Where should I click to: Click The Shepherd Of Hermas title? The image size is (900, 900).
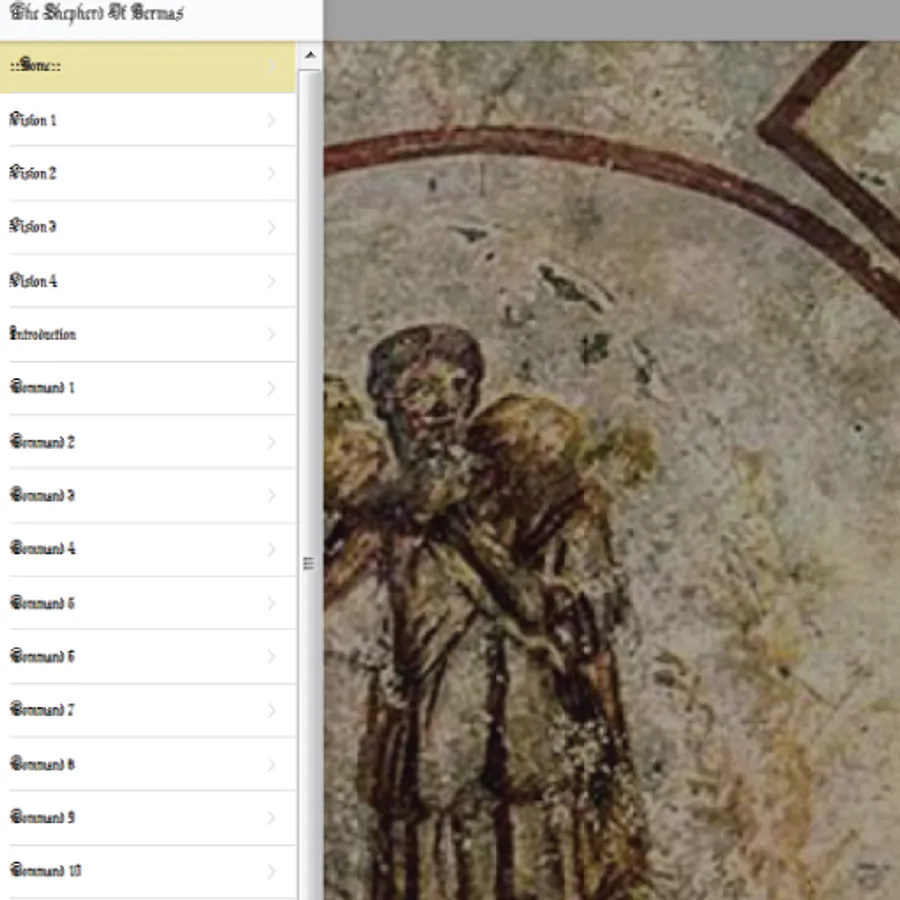pyautogui.click(x=96, y=13)
